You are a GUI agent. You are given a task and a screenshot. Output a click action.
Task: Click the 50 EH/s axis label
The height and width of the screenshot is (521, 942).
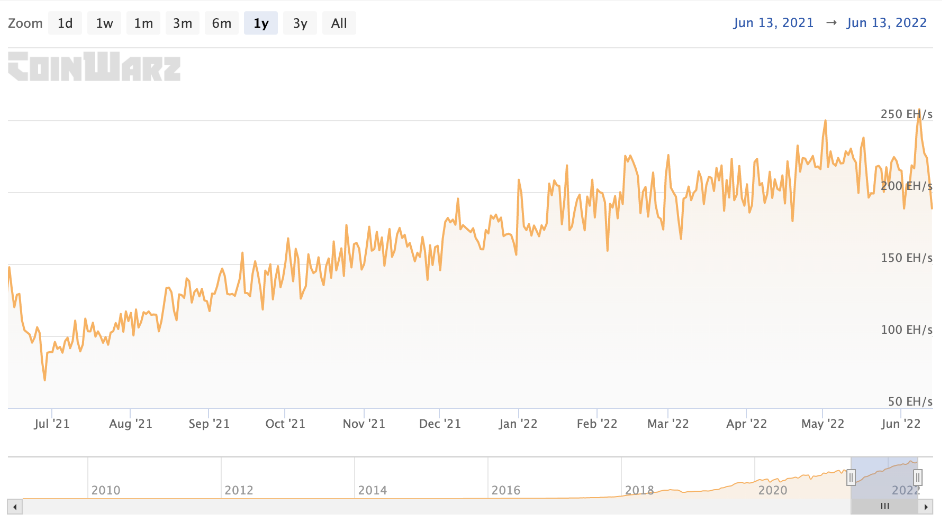(x=910, y=401)
